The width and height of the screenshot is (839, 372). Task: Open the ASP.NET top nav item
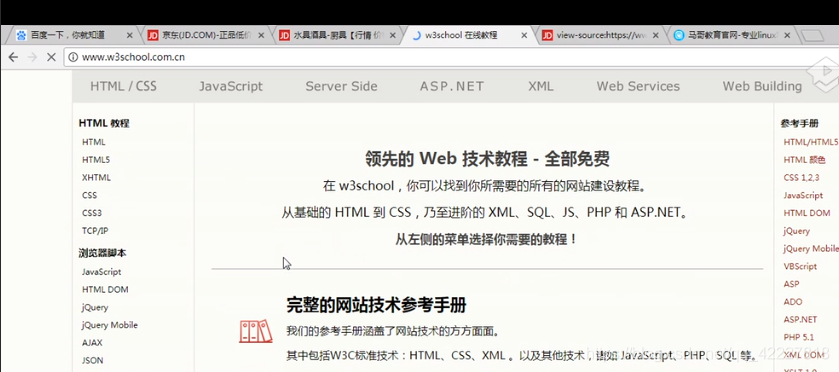click(452, 86)
